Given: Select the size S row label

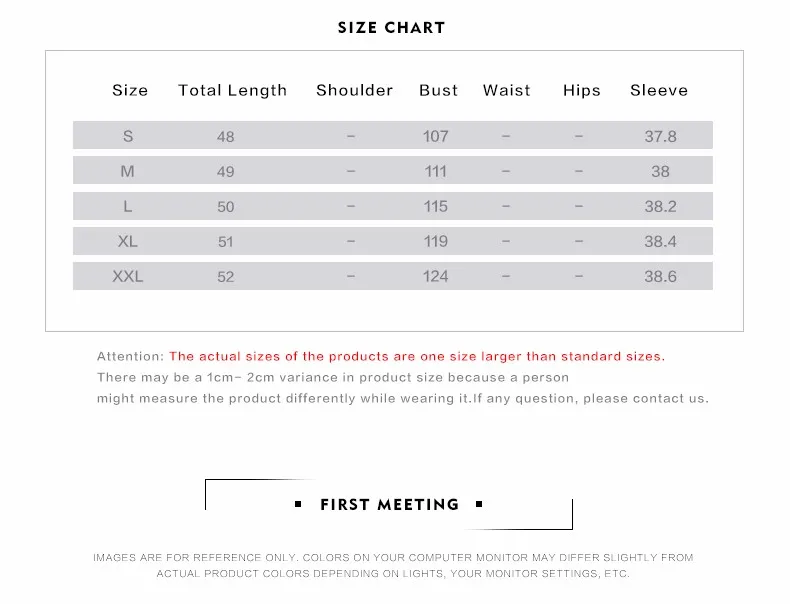Looking at the screenshot, I should (128, 136).
